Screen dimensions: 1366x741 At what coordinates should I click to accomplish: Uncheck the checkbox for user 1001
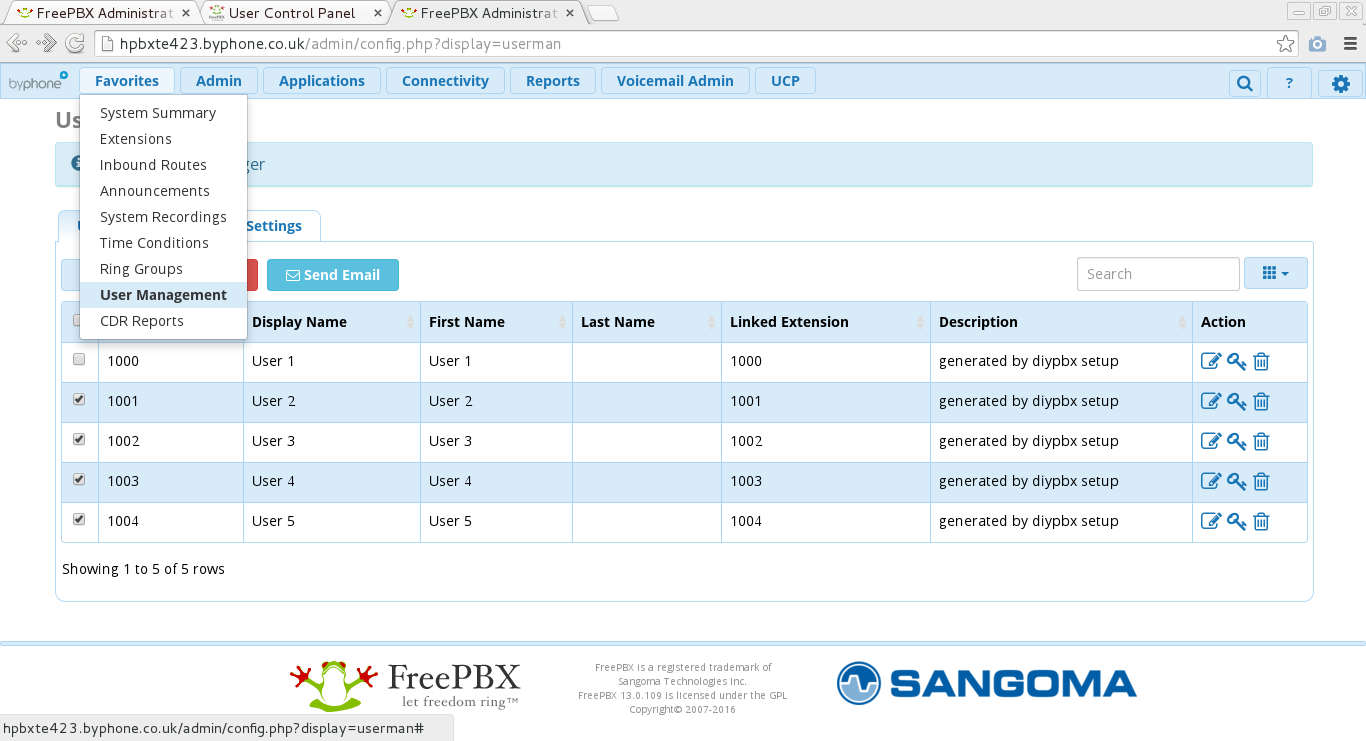point(79,399)
